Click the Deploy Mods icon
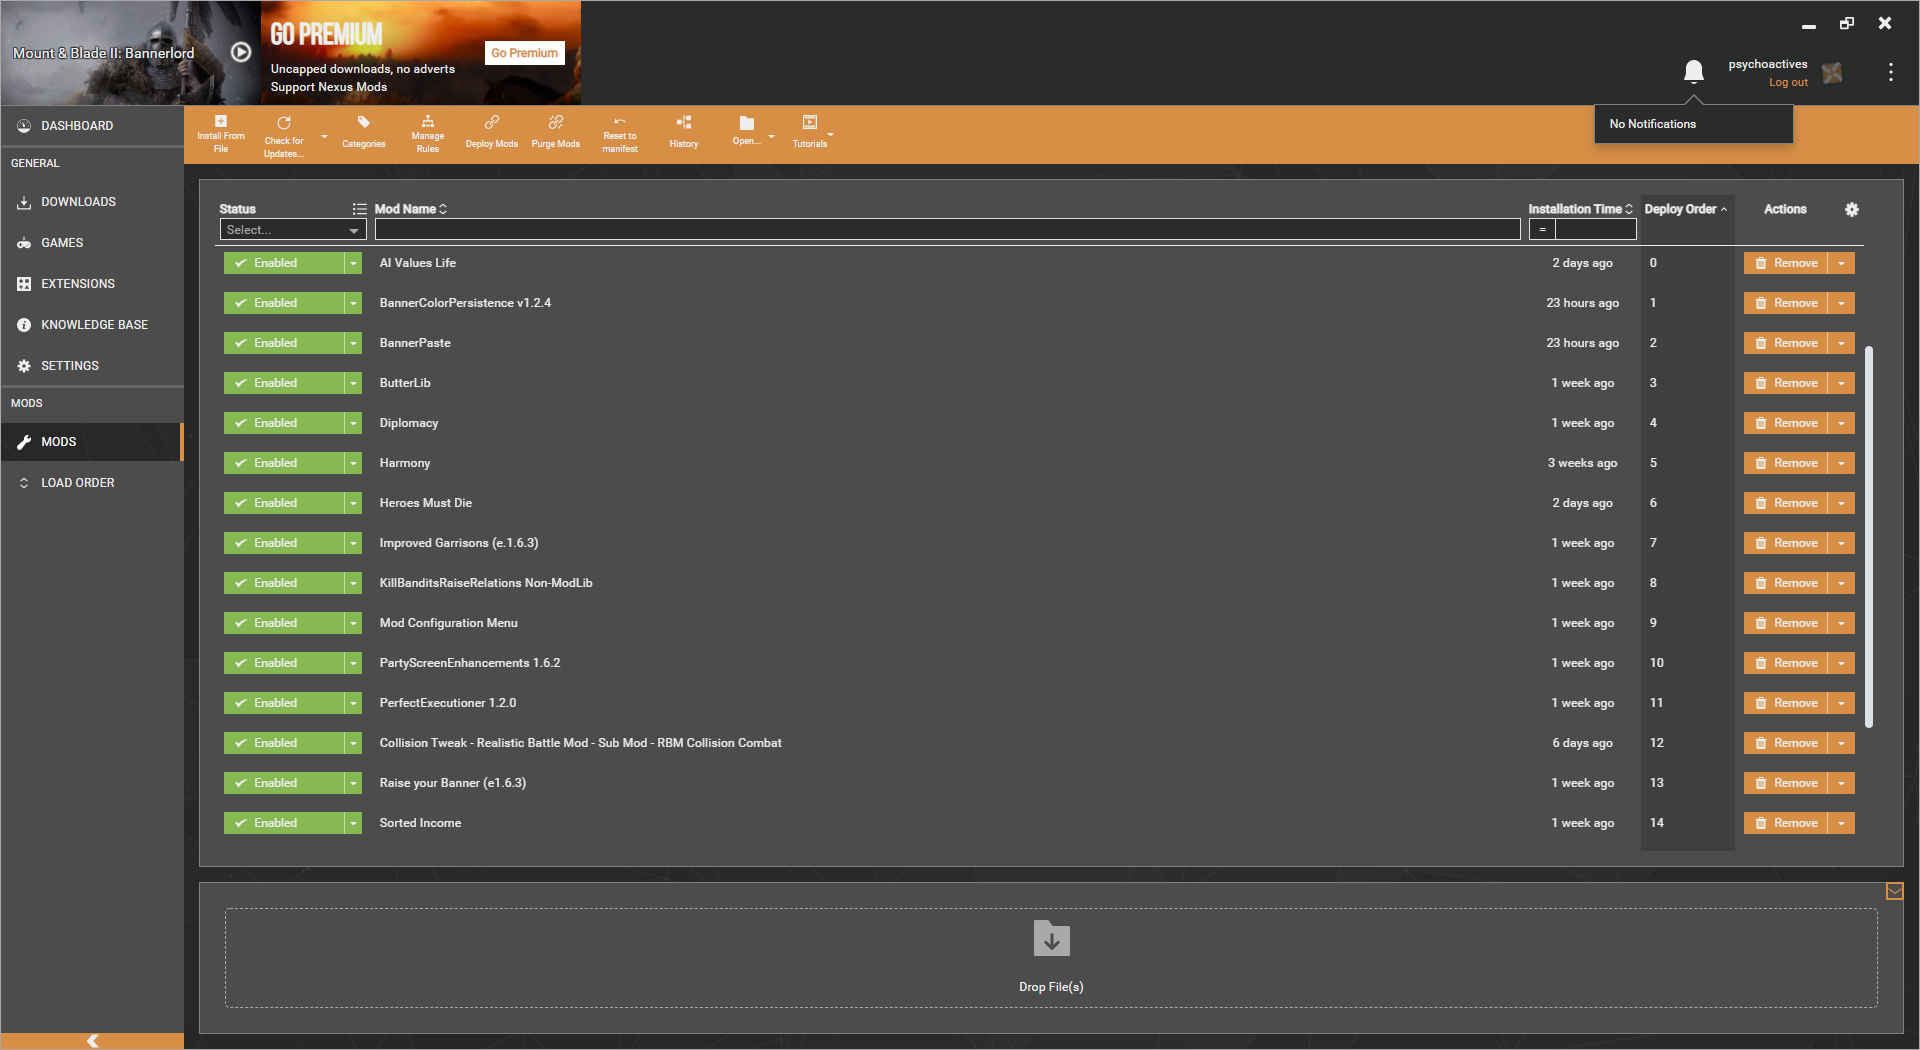Image resolution: width=1920 pixels, height=1050 pixels. tap(492, 122)
